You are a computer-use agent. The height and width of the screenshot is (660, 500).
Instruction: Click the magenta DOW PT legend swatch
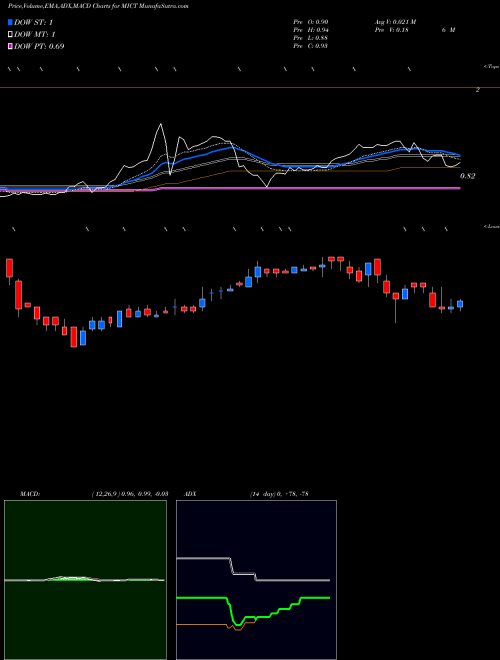10,46
